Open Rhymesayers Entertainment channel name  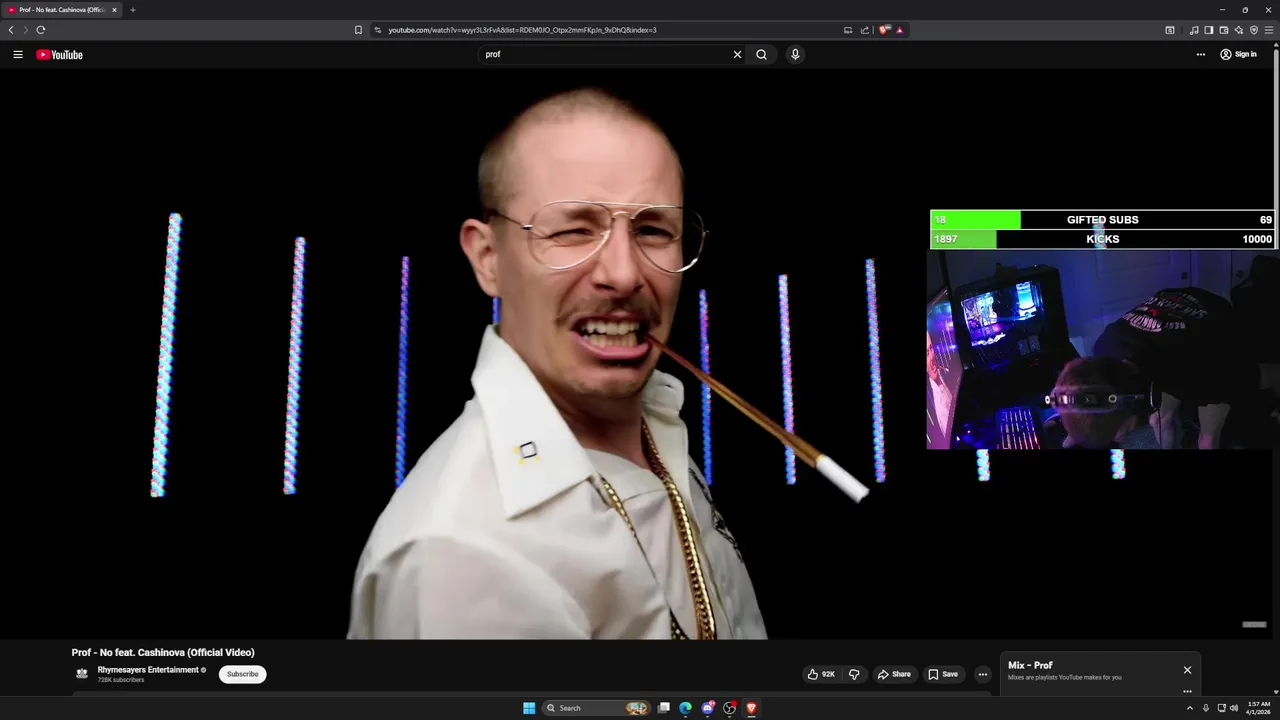[148, 670]
